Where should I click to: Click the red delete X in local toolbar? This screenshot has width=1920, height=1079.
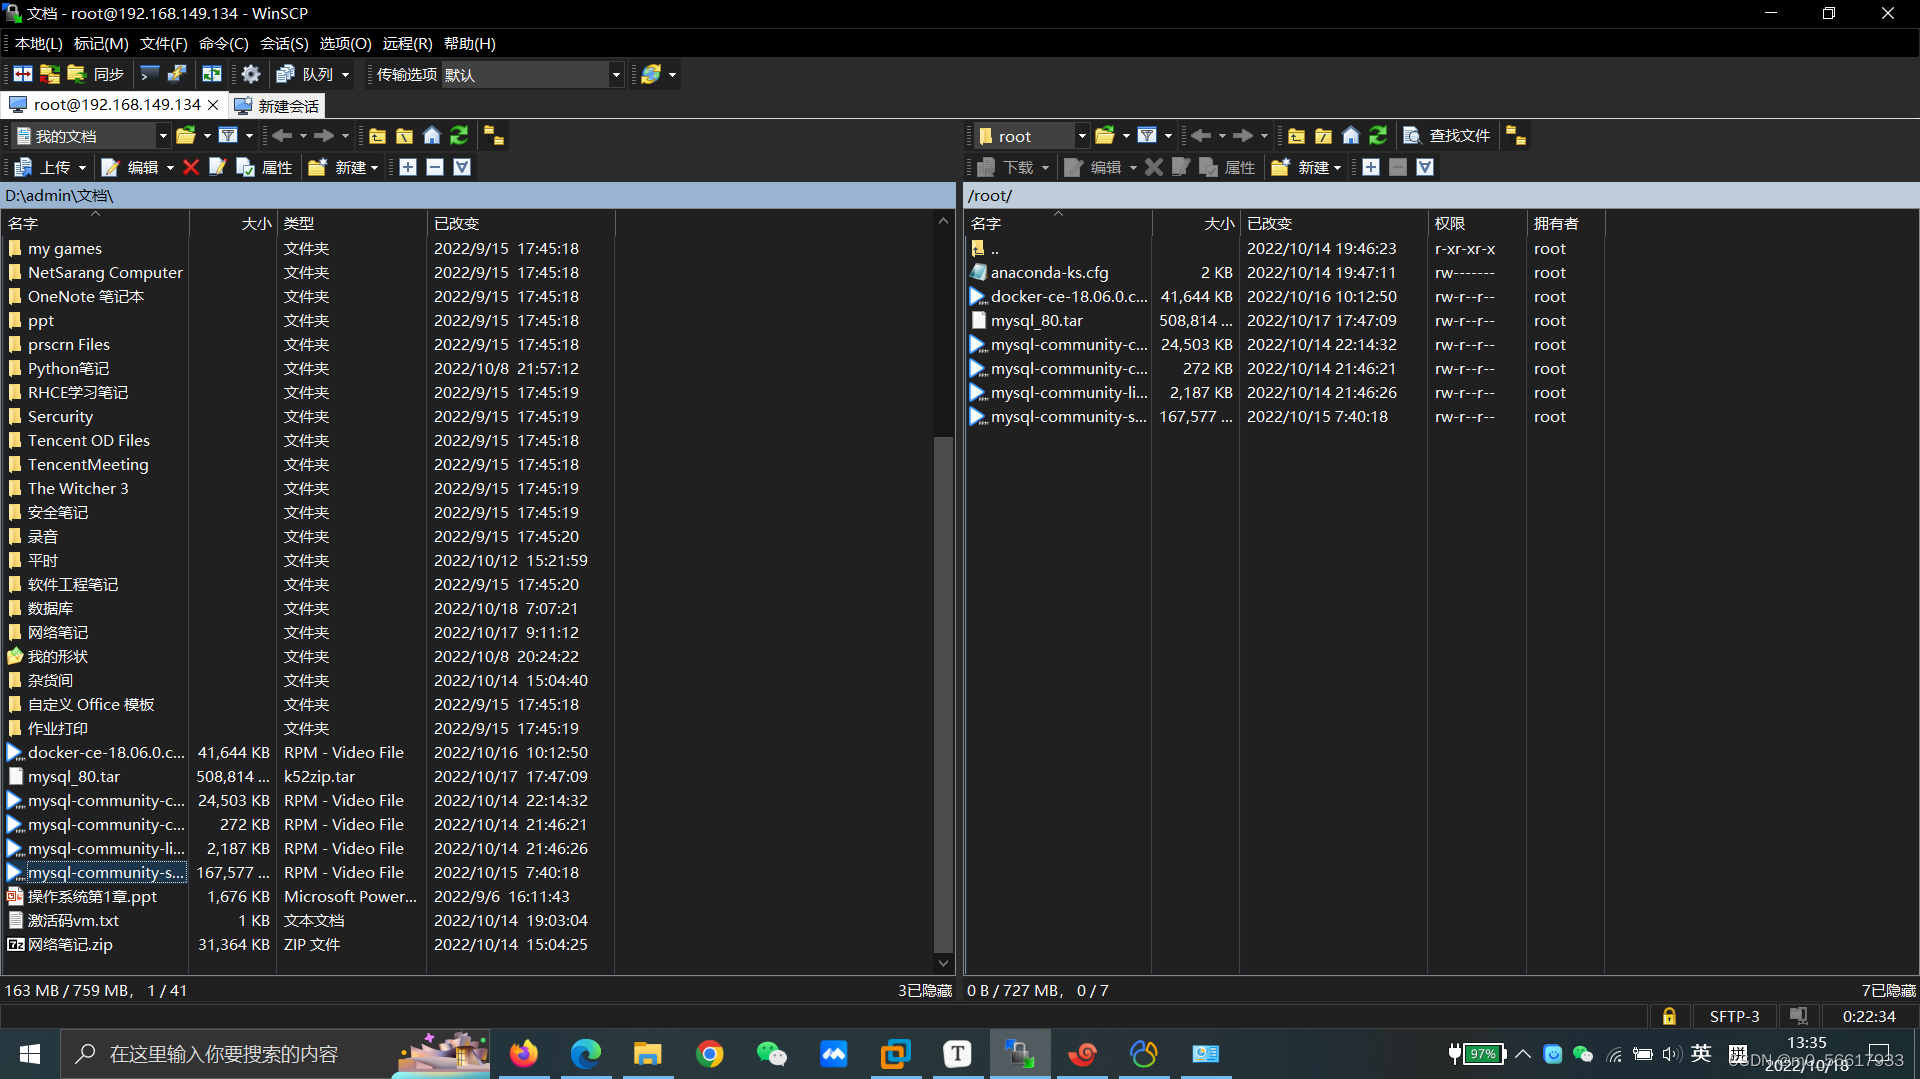(191, 167)
